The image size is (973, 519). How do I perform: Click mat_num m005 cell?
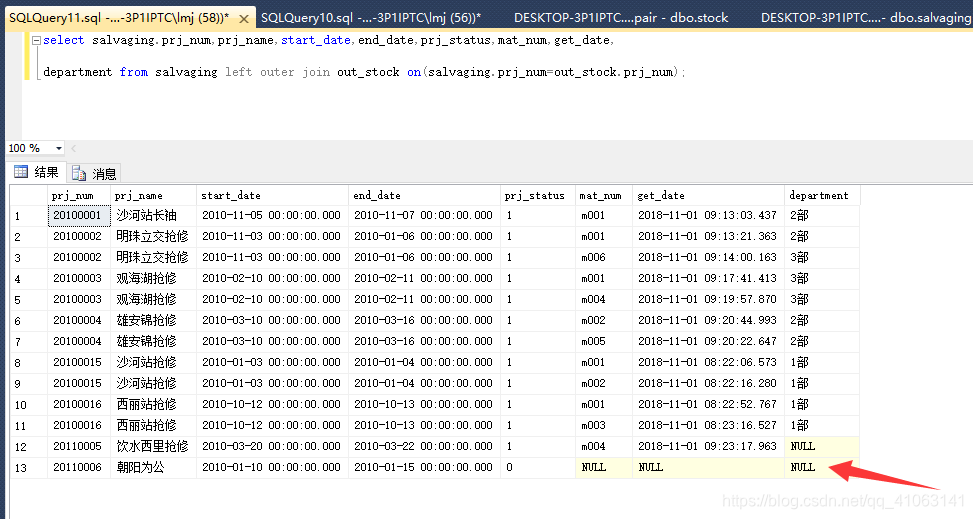pyautogui.click(x=604, y=341)
